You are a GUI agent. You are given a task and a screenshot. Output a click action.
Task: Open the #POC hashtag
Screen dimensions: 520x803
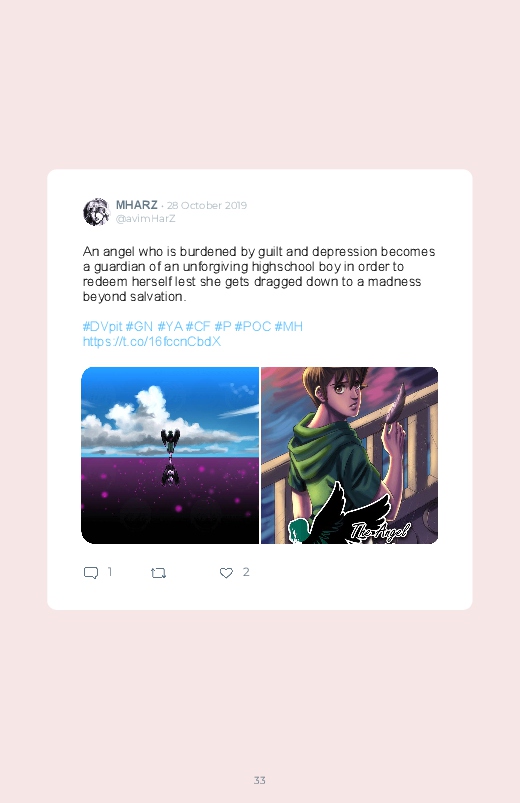[253, 327]
